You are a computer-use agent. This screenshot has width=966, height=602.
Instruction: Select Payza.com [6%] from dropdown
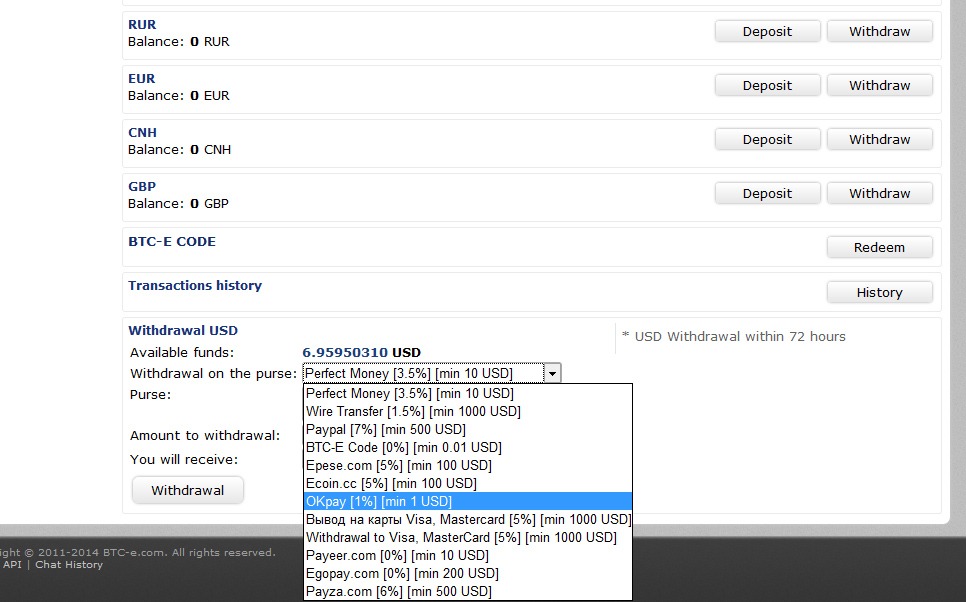click(468, 591)
